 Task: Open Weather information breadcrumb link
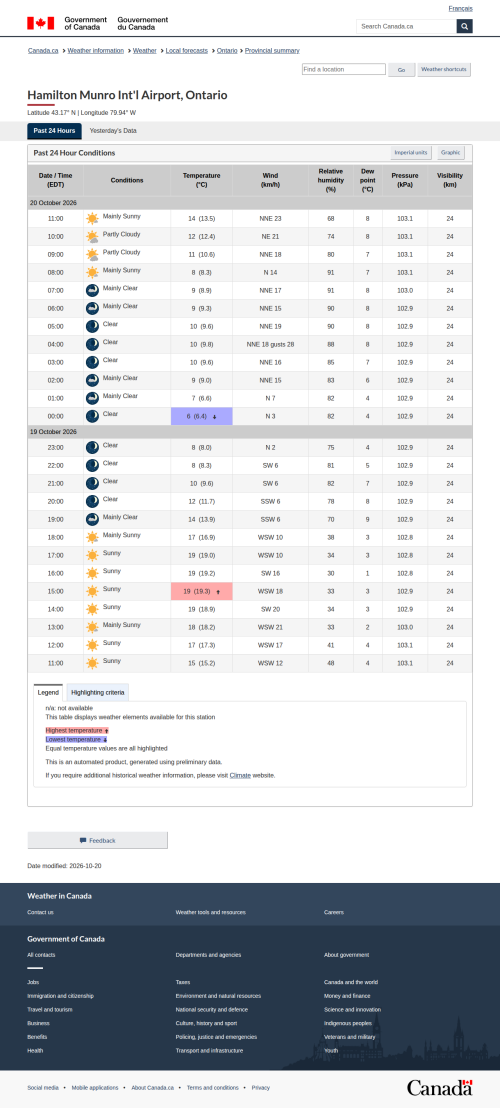[x=95, y=51]
